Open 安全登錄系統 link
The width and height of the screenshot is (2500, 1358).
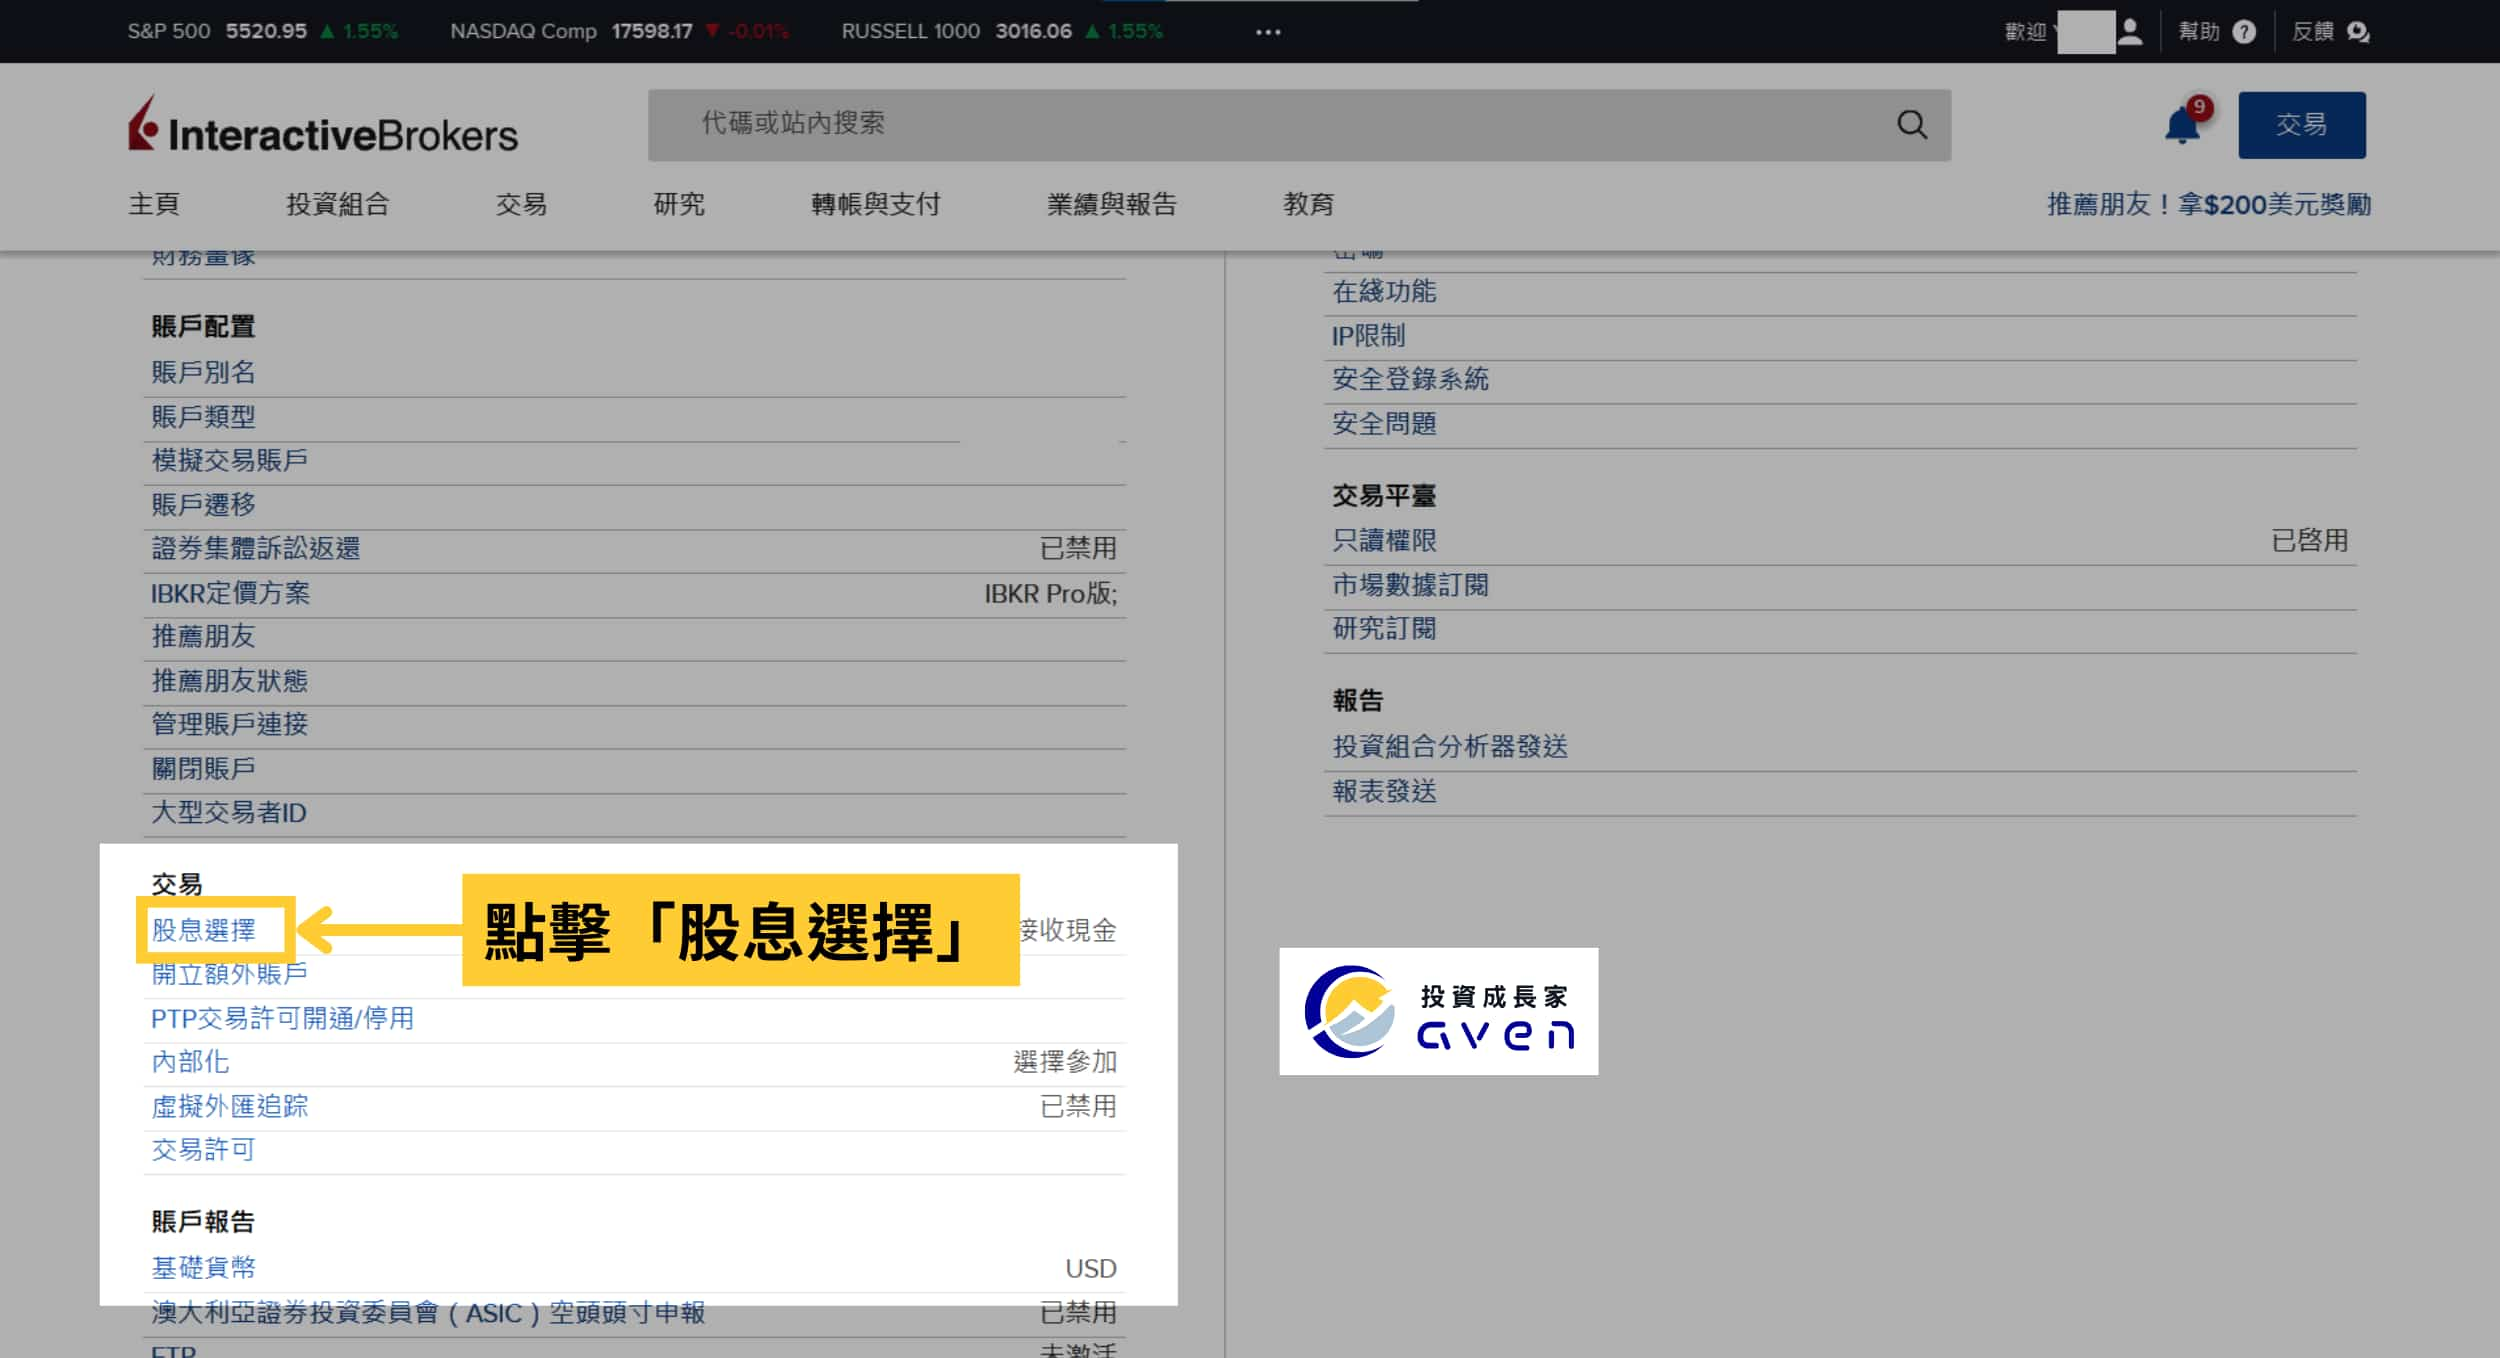coord(1410,379)
